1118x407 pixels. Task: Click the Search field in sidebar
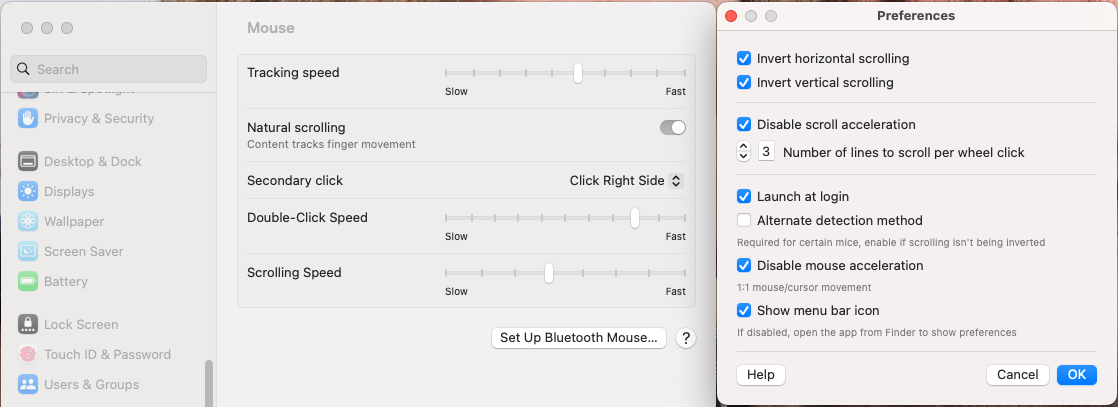(108, 69)
